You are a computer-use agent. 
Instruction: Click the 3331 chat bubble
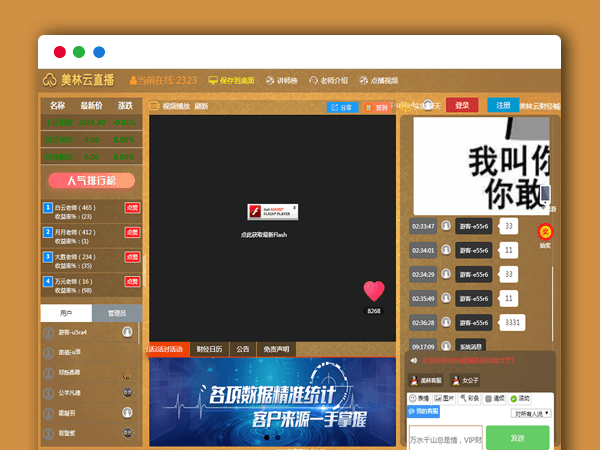512,322
